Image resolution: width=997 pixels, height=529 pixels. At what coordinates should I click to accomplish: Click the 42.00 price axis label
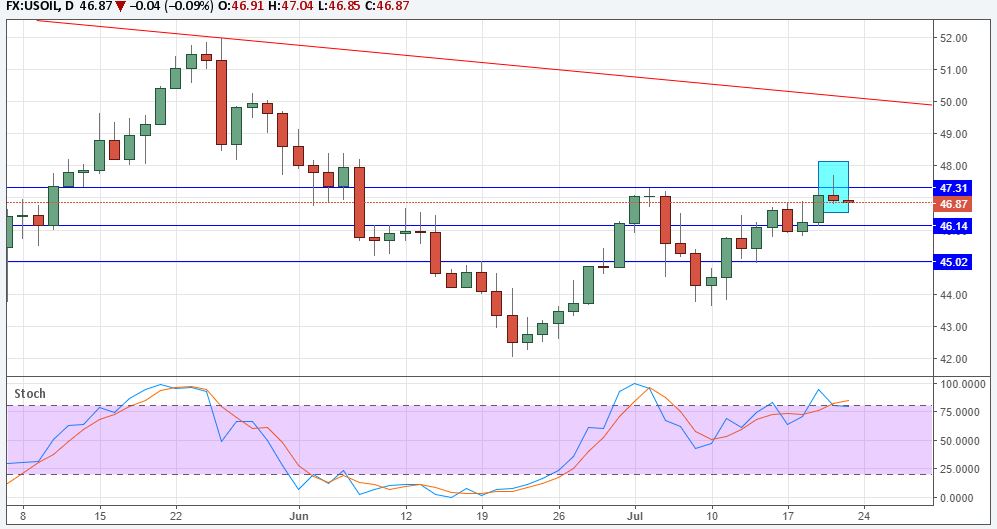coord(953,359)
